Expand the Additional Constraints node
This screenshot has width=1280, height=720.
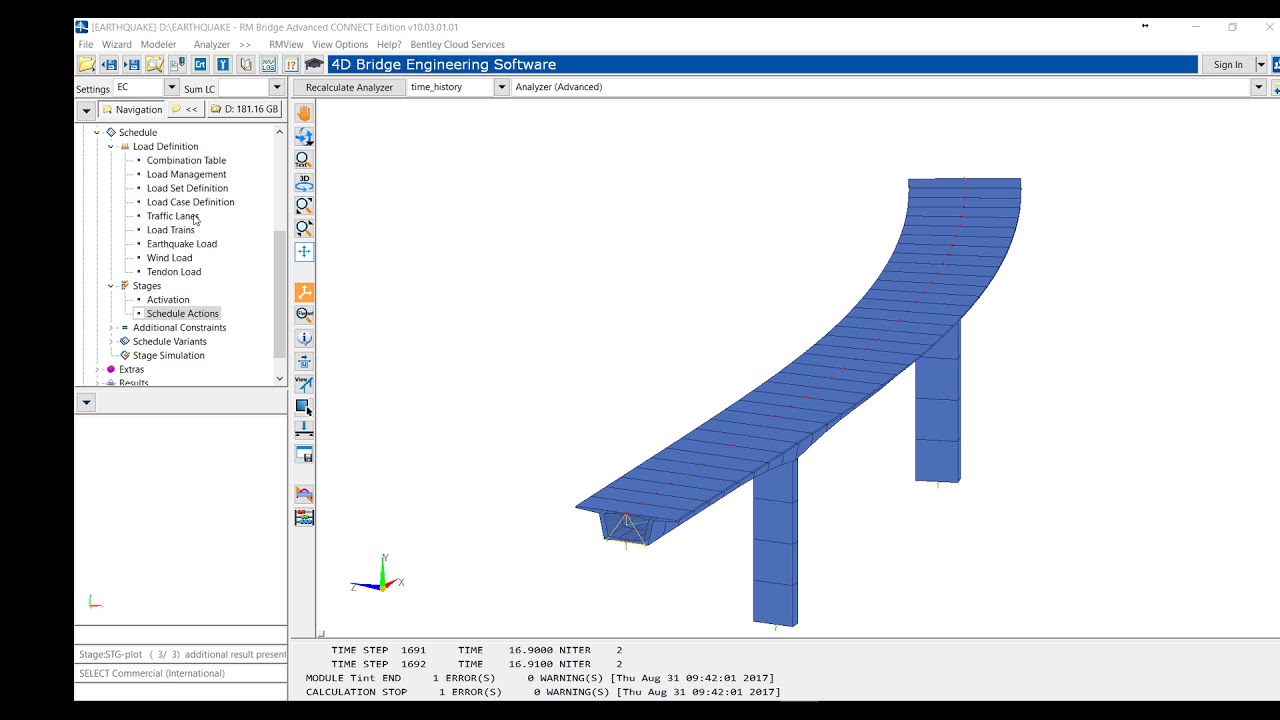pyautogui.click(x=111, y=328)
